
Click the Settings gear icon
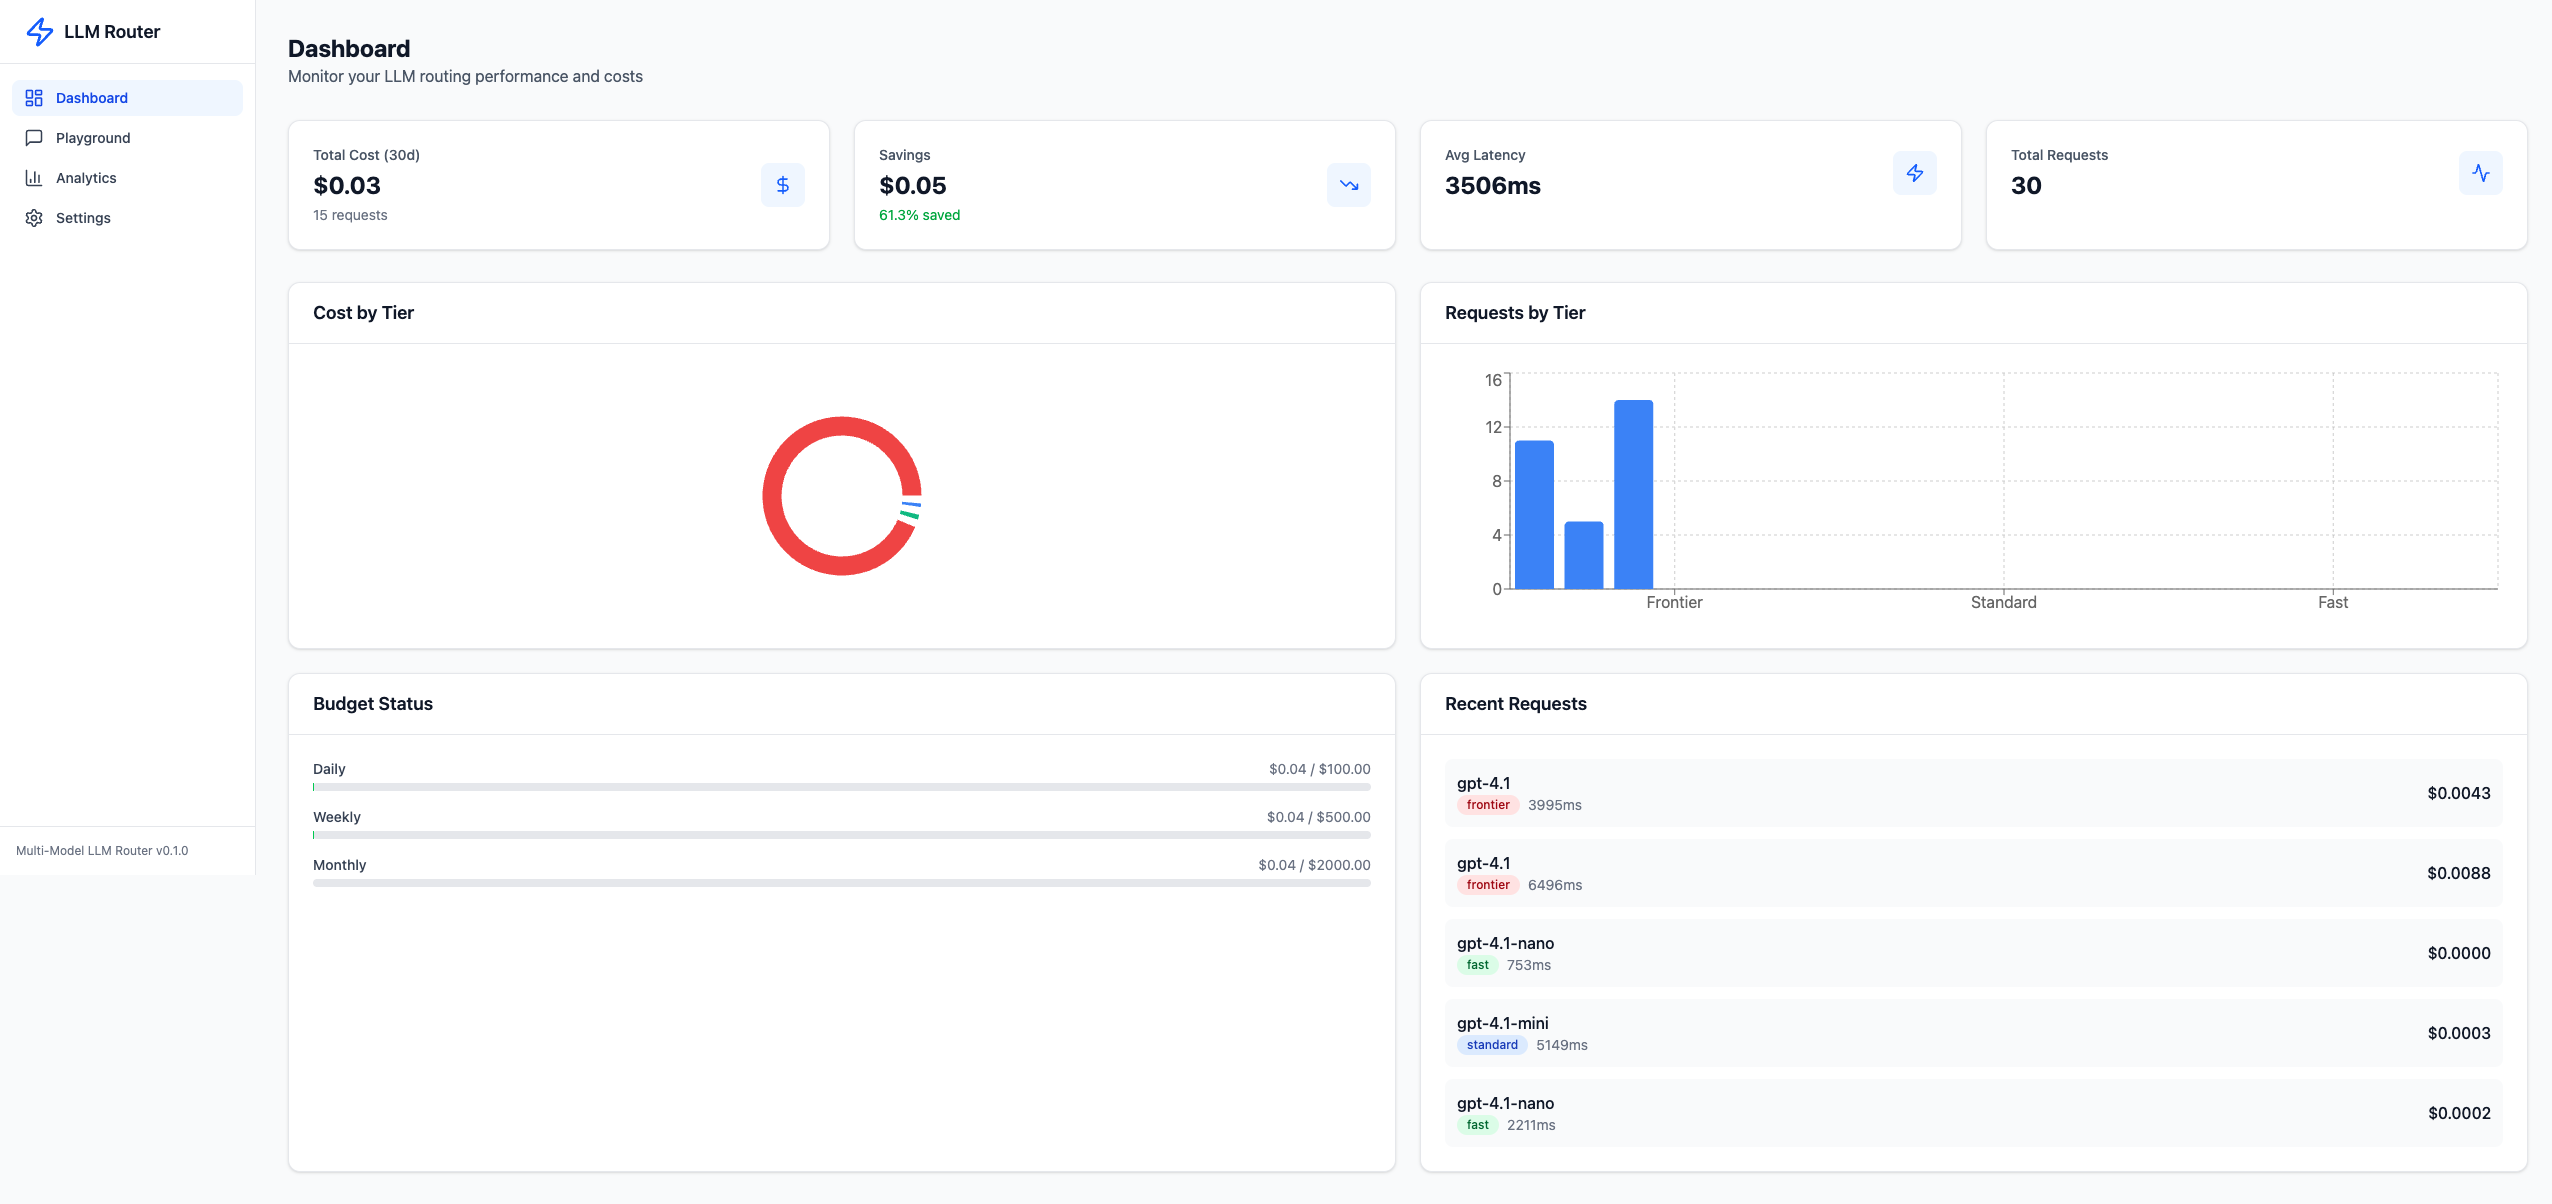point(34,218)
